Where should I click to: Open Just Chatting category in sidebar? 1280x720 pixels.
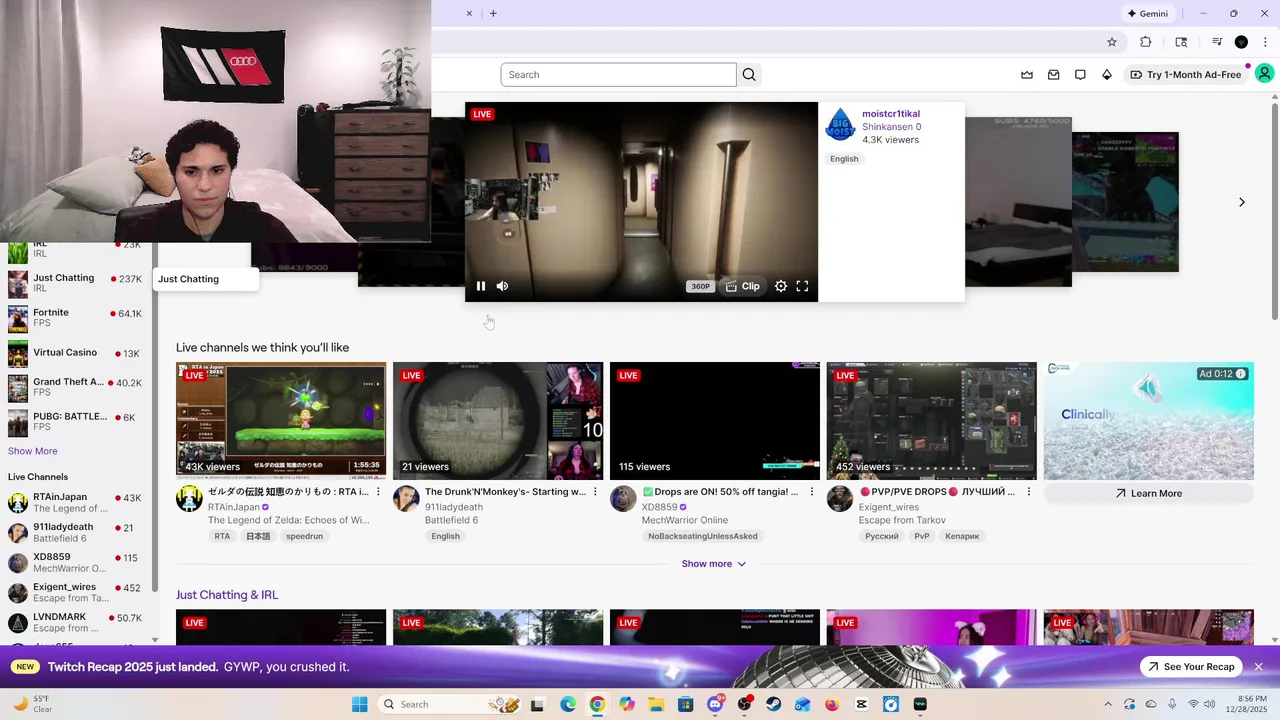tap(75, 283)
